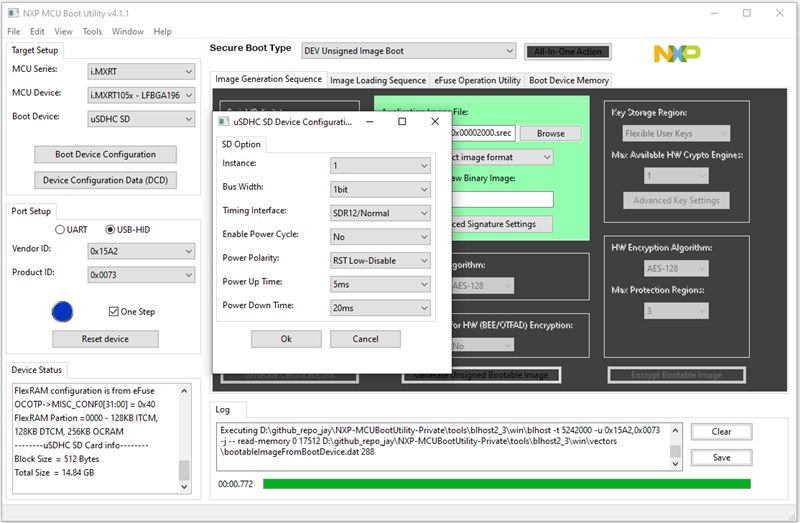Click the blue connection status indicator
The height and width of the screenshot is (523, 800).
(x=62, y=312)
